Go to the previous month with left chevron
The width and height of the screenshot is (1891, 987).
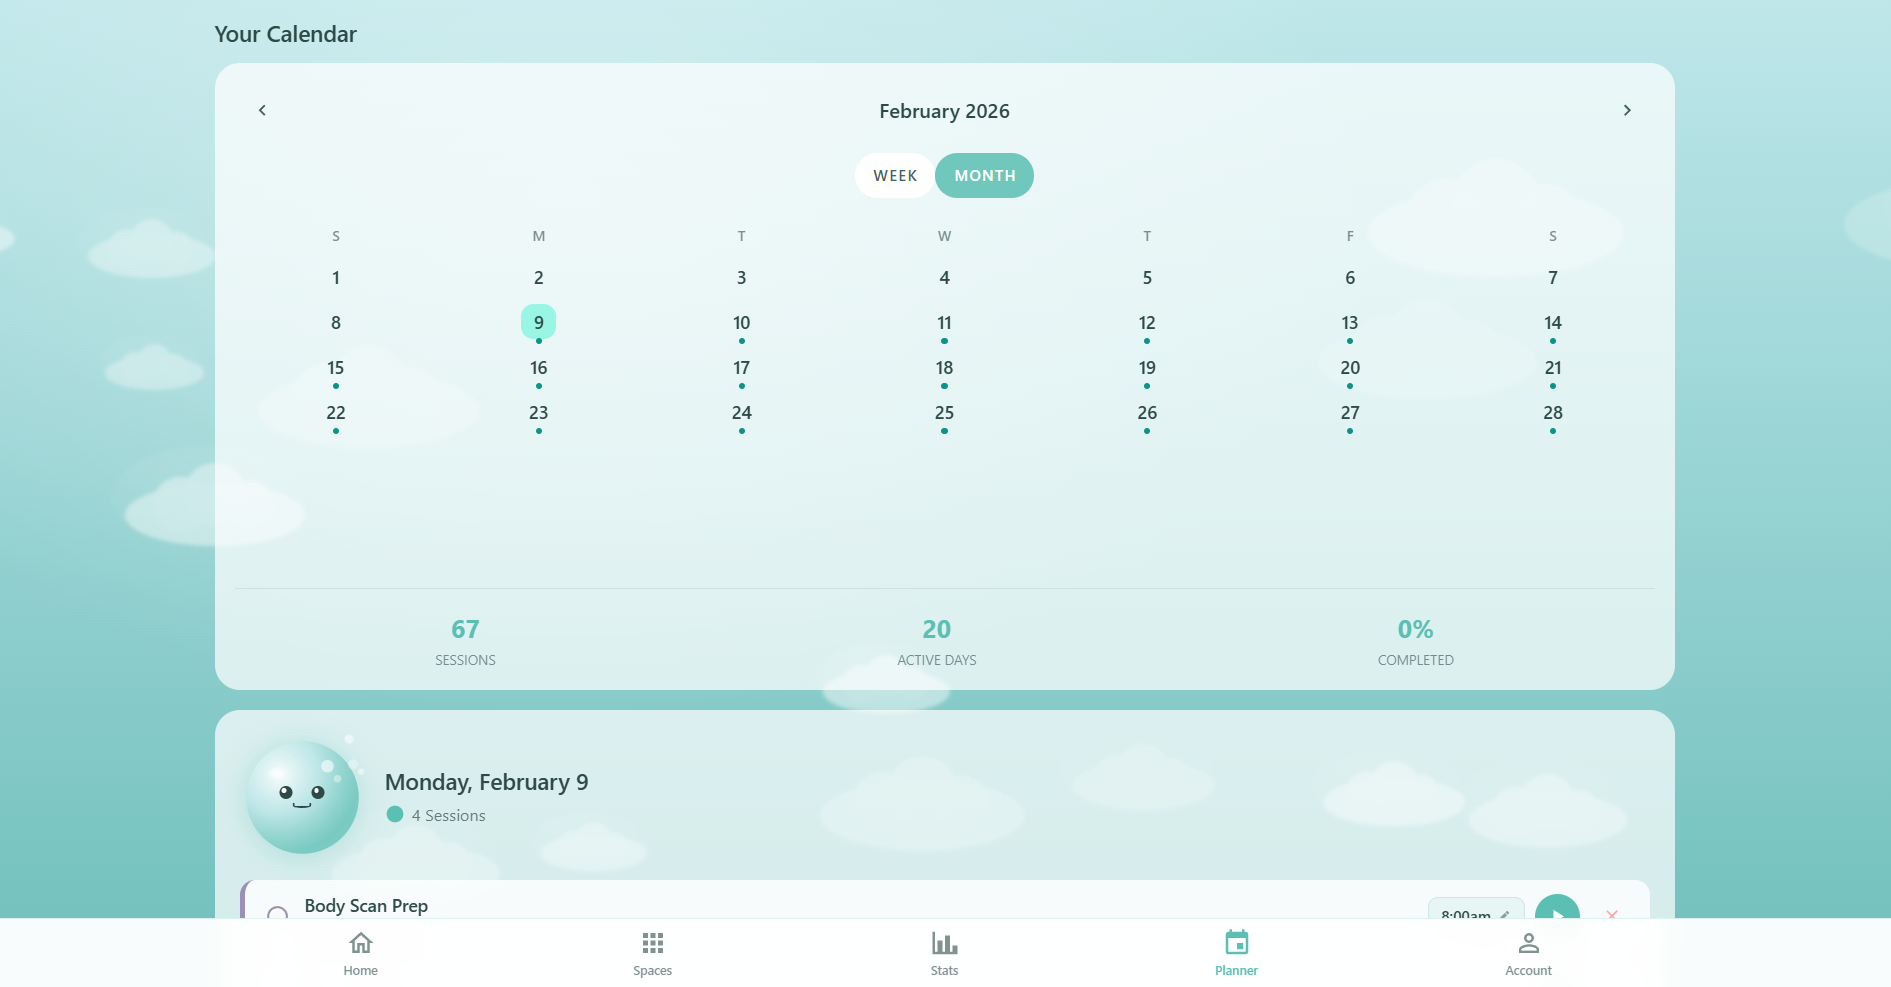pos(262,110)
